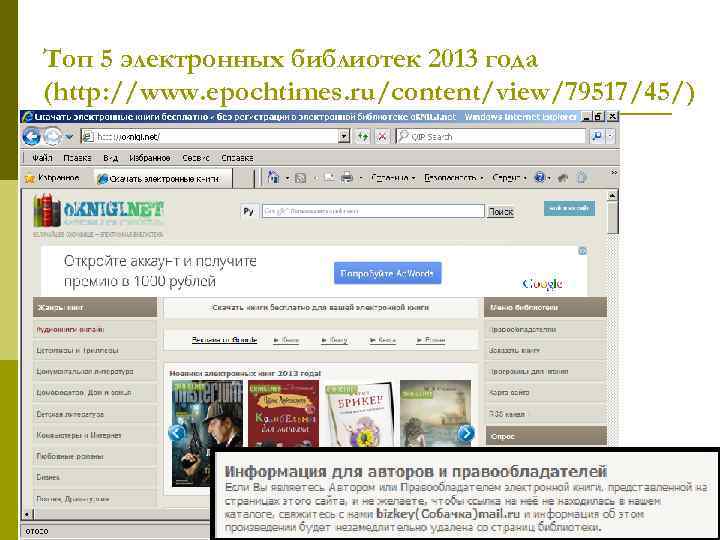Open the Безопасность command bar menu
Image resolution: width=720 pixels, height=540 pixels.
pos(454,178)
